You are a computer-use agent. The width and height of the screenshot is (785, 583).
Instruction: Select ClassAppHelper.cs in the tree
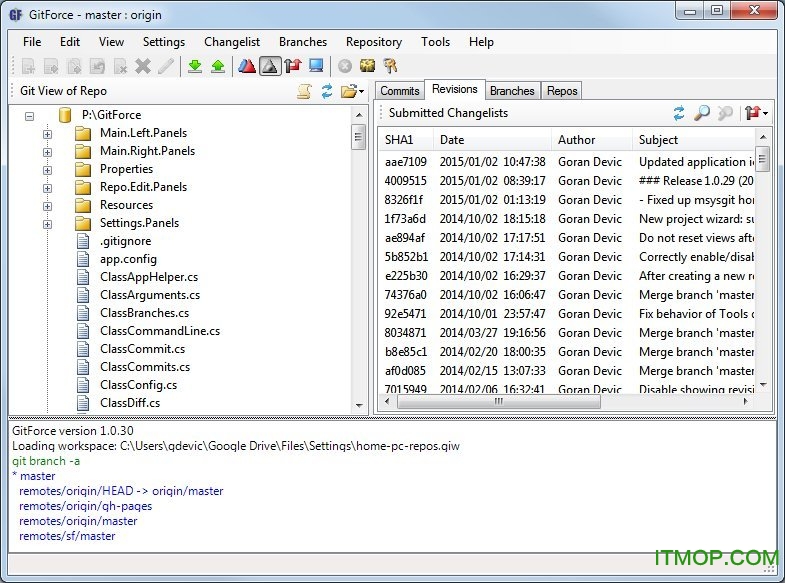tap(149, 277)
